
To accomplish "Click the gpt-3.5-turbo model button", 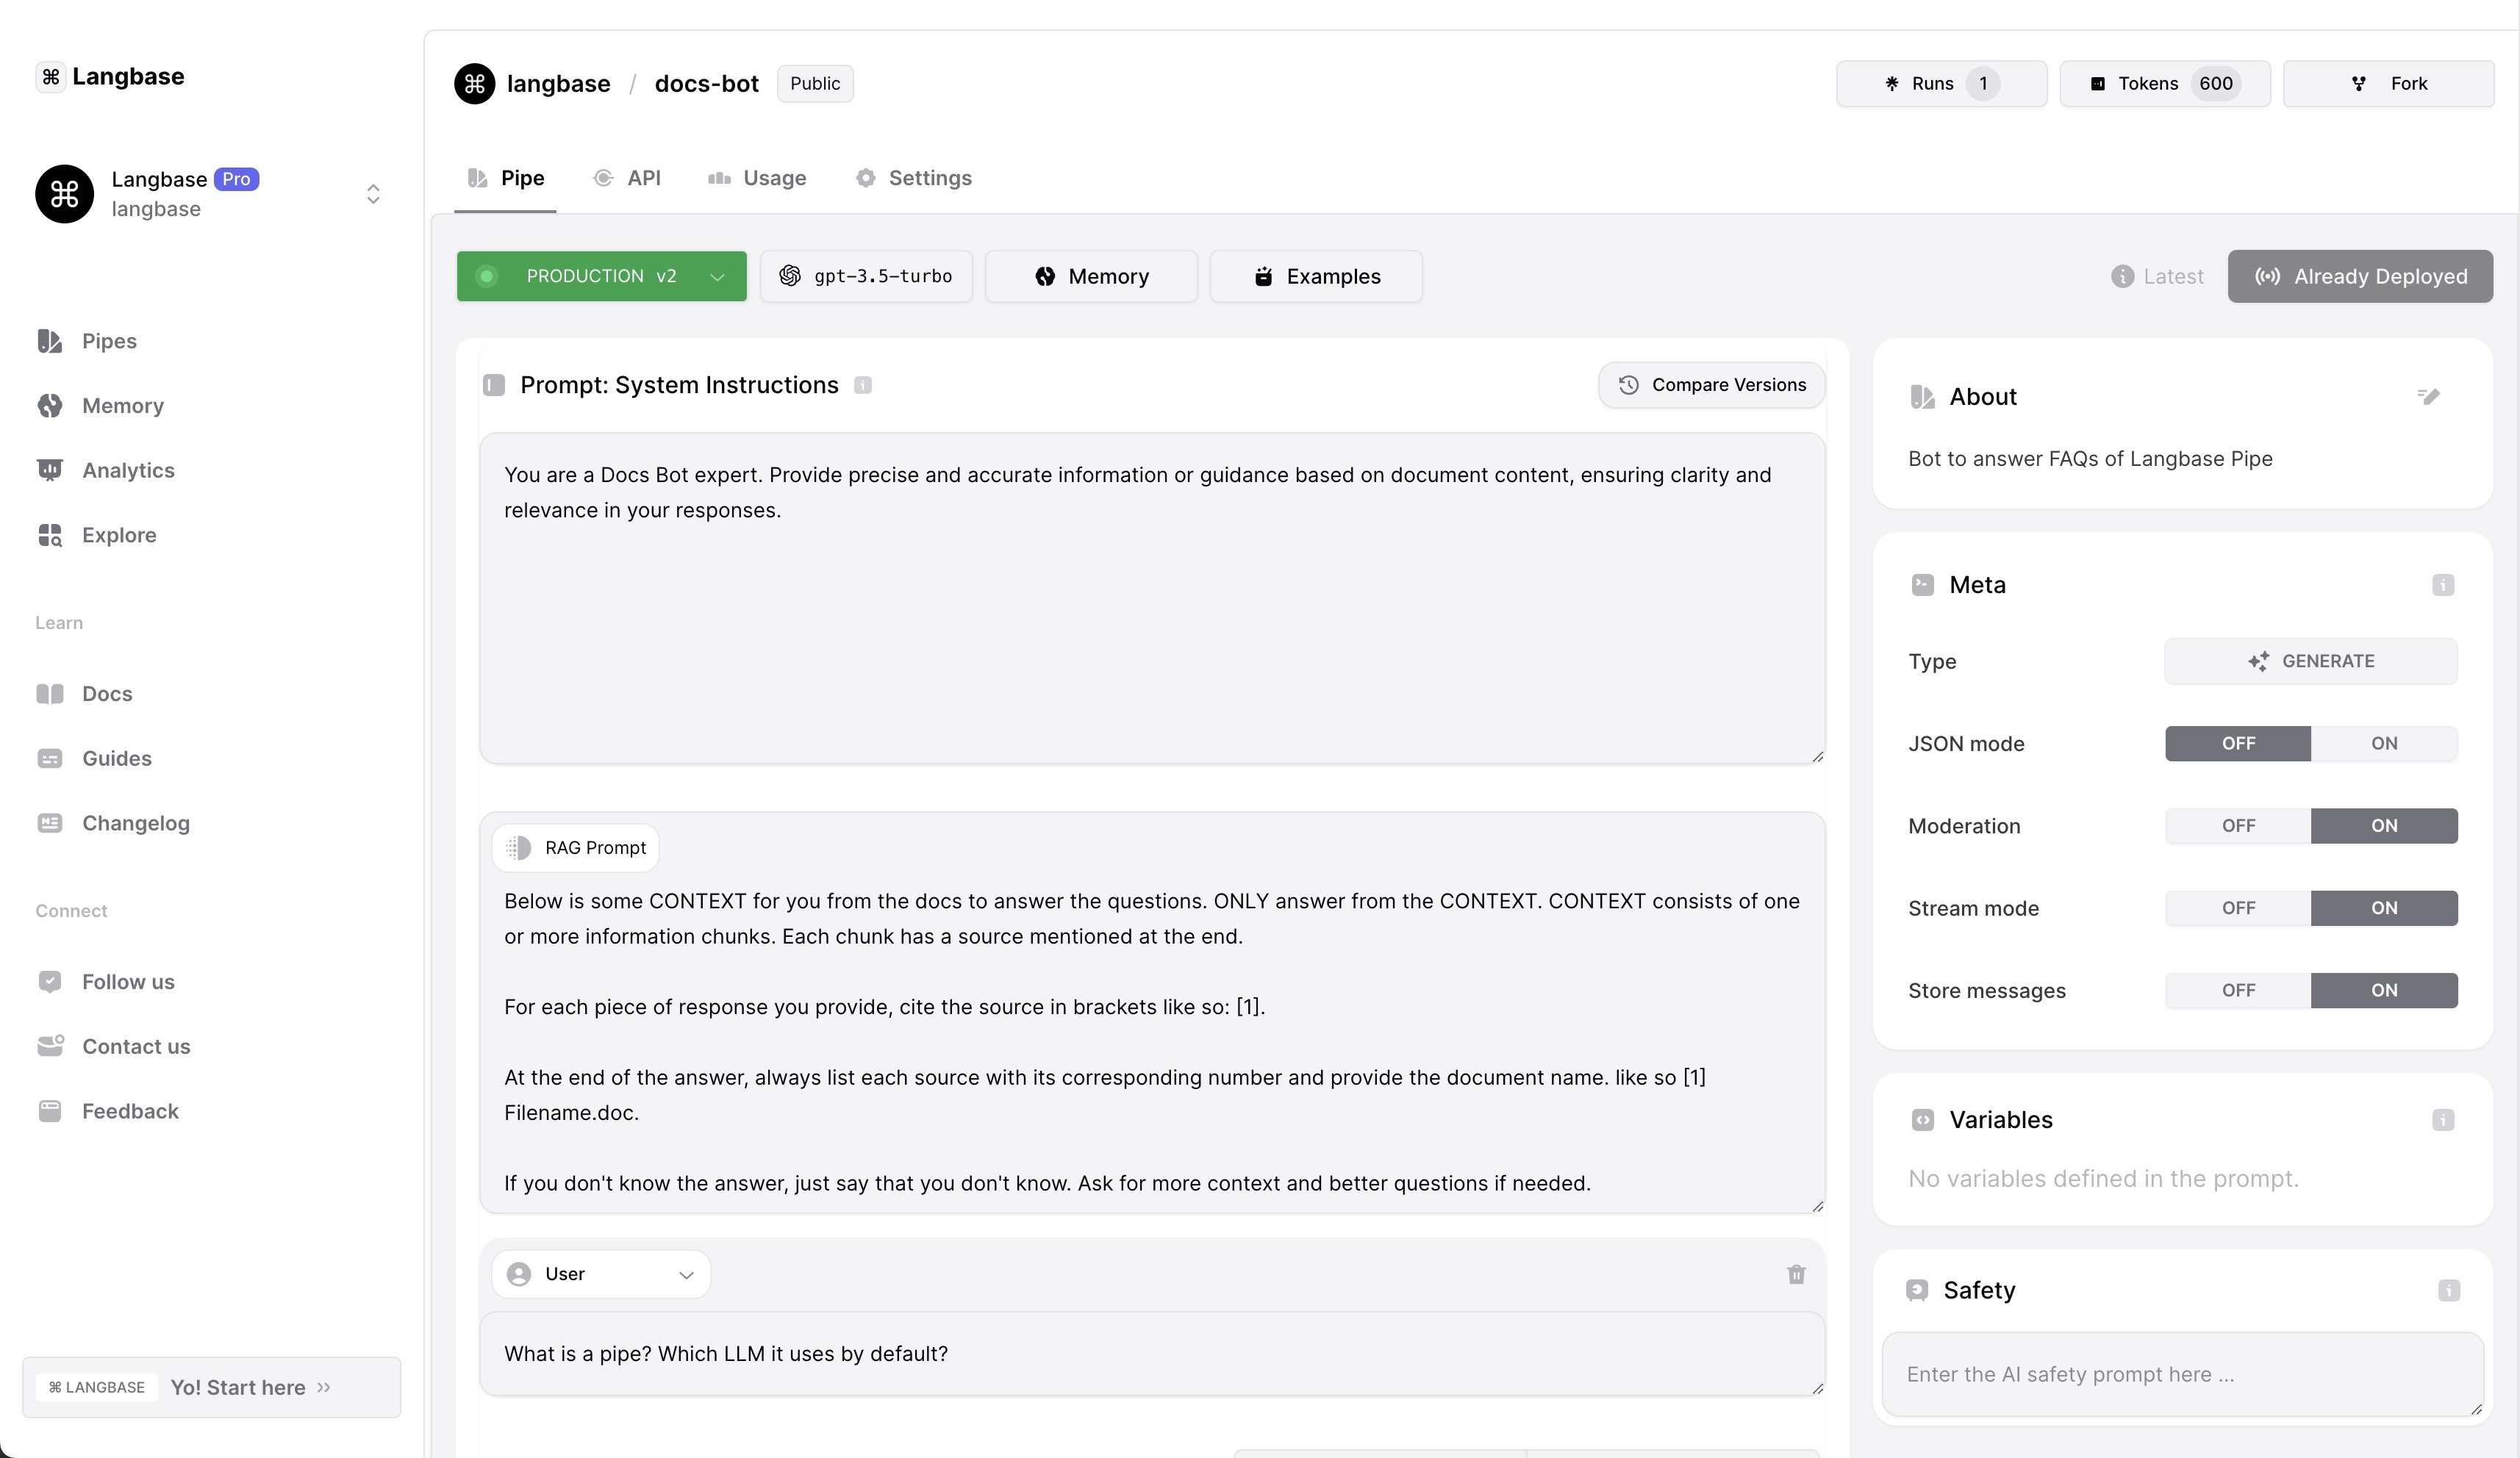I will click(x=866, y=277).
